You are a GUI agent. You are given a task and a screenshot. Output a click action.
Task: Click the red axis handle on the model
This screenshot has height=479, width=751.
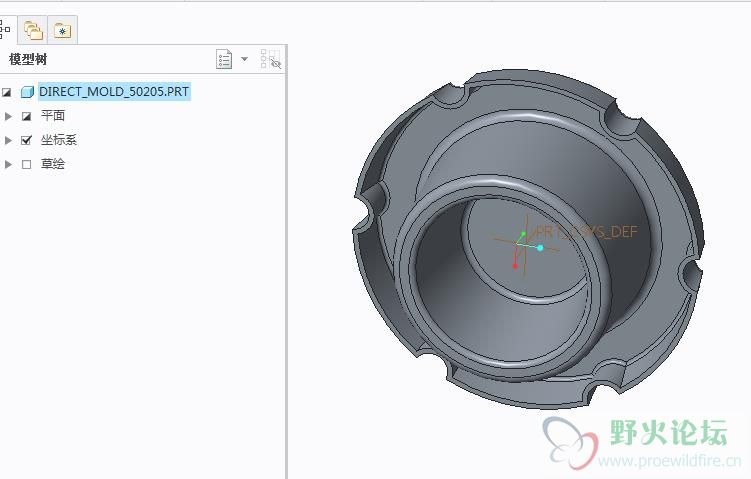pyautogui.click(x=515, y=266)
